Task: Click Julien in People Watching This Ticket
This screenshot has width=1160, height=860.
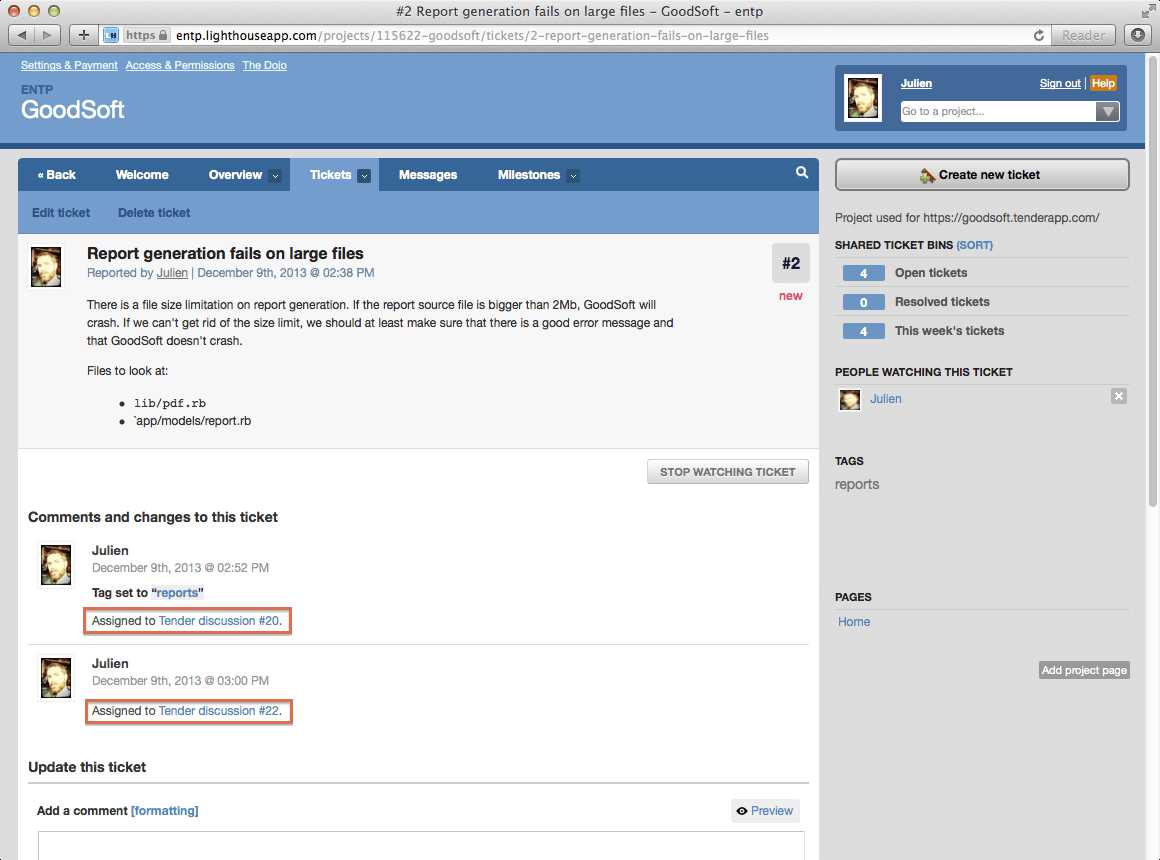Action: tap(886, 399)
